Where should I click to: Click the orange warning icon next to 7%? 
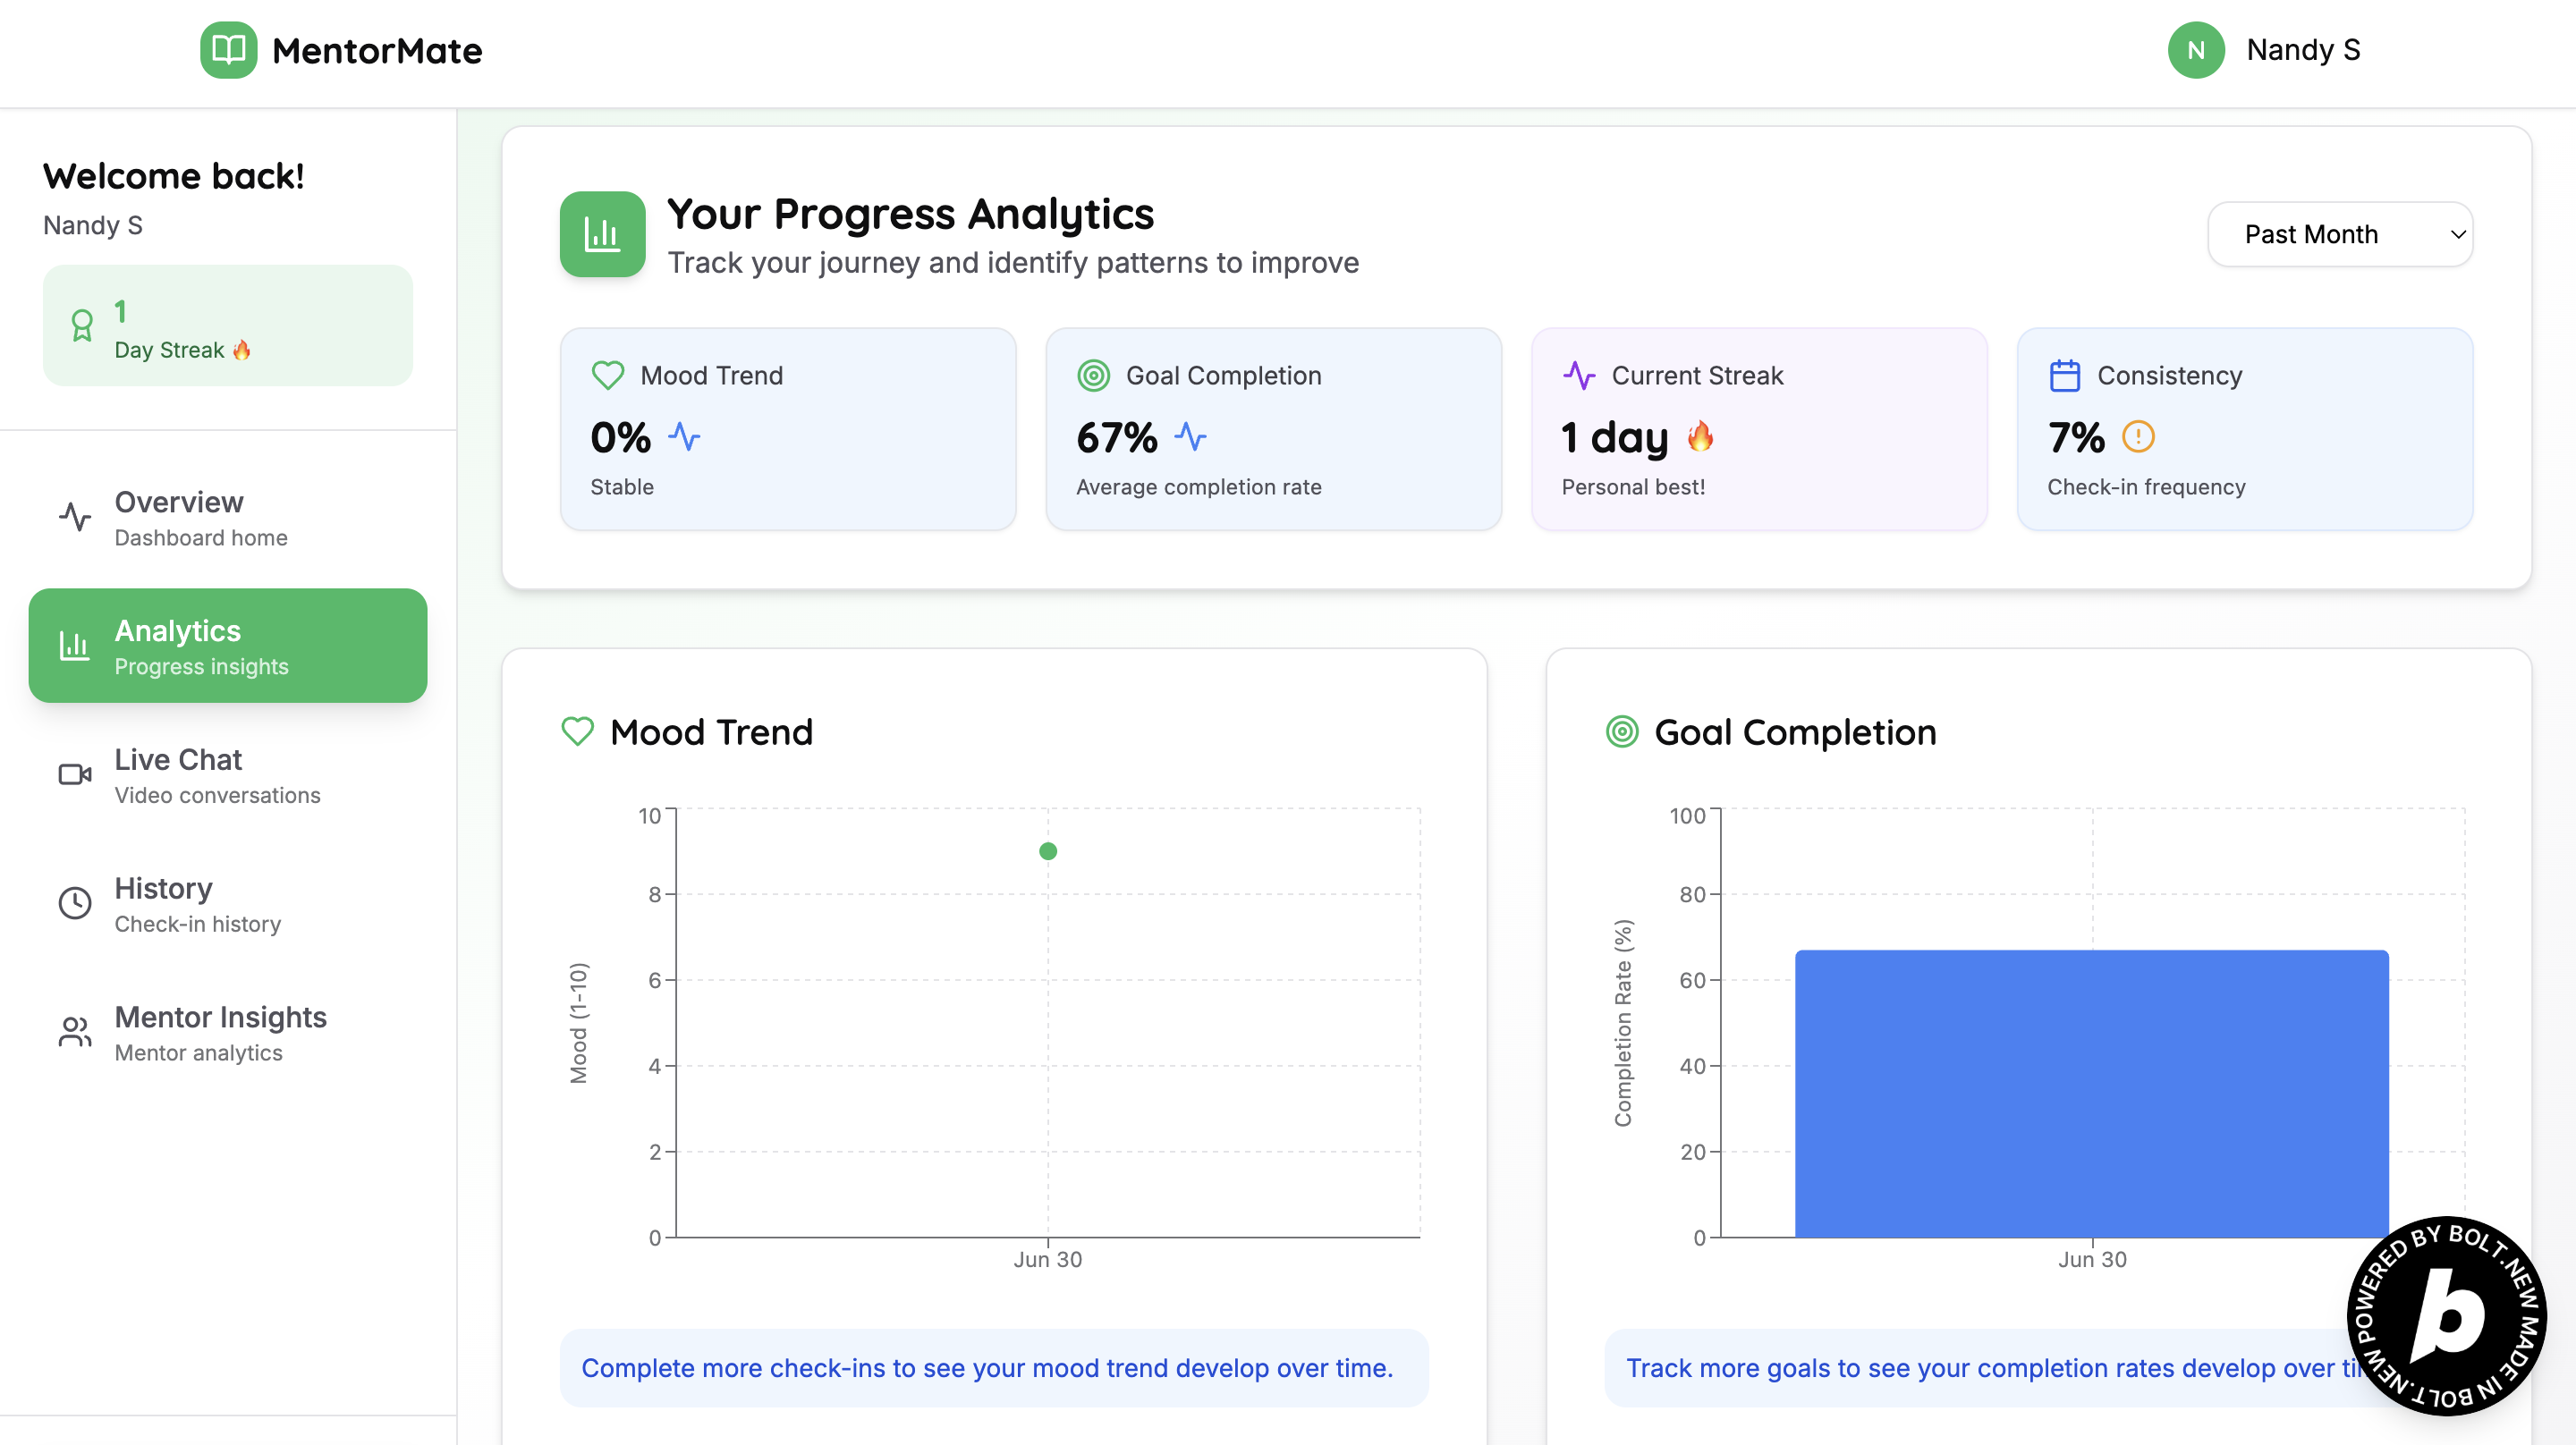click(x=2138, y=437)
